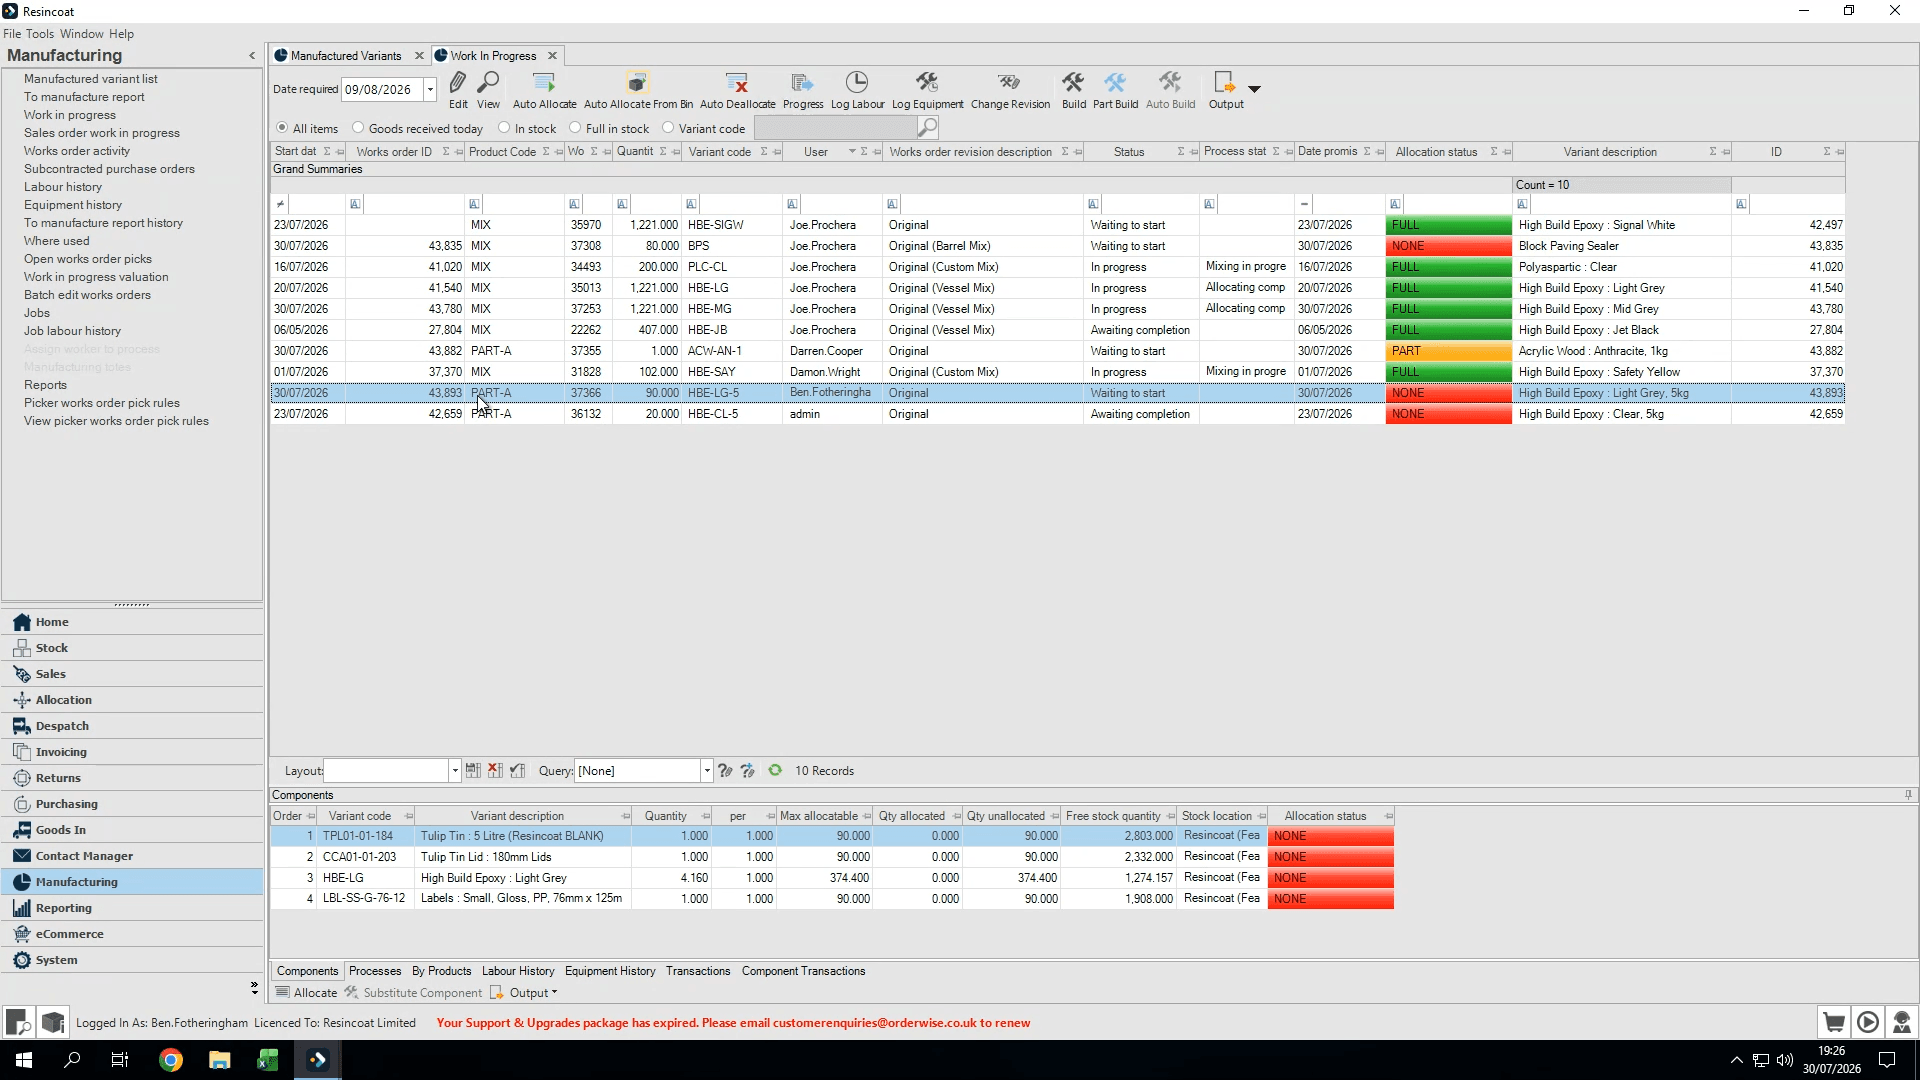
Task: Open Work in progress valuation link
Action: tap(96, 277)
